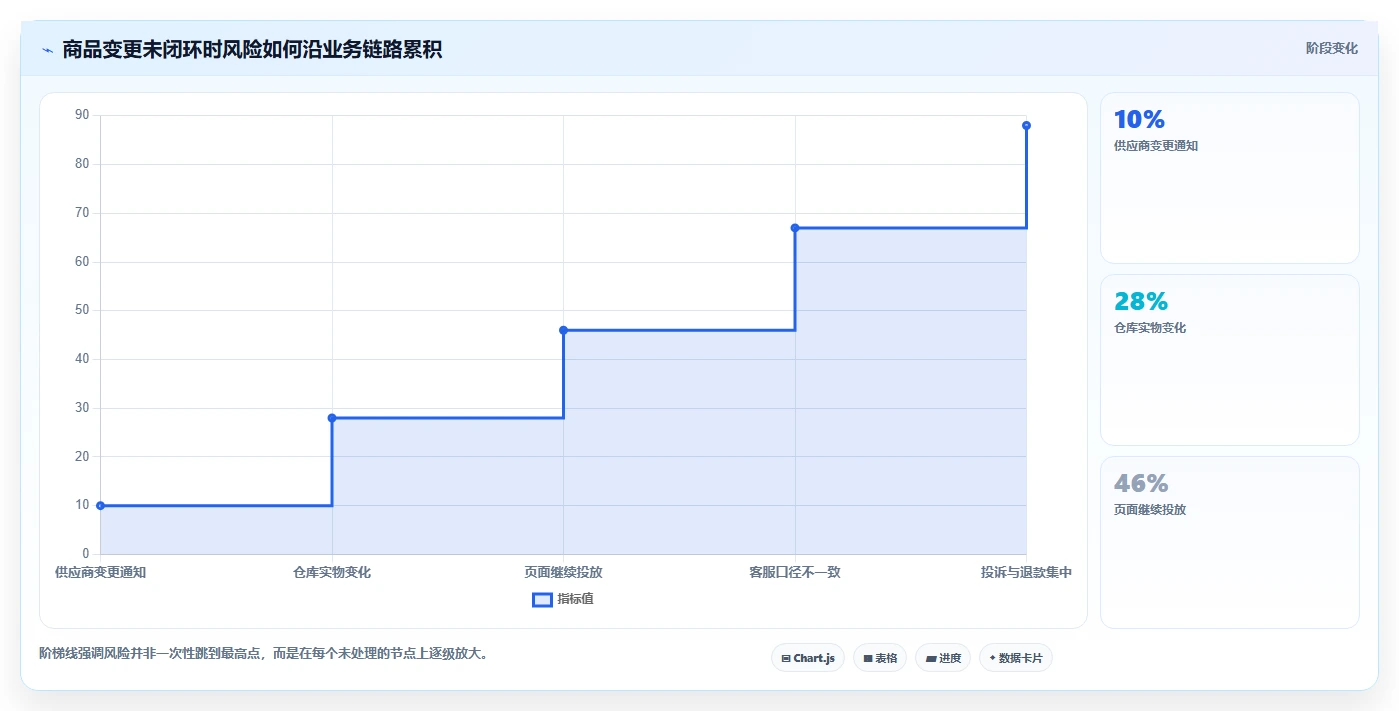Click data point at 客服口径不一致 value 67
Image resolution: width=1399 pixels, height=711 pixels.
[795, 228]
